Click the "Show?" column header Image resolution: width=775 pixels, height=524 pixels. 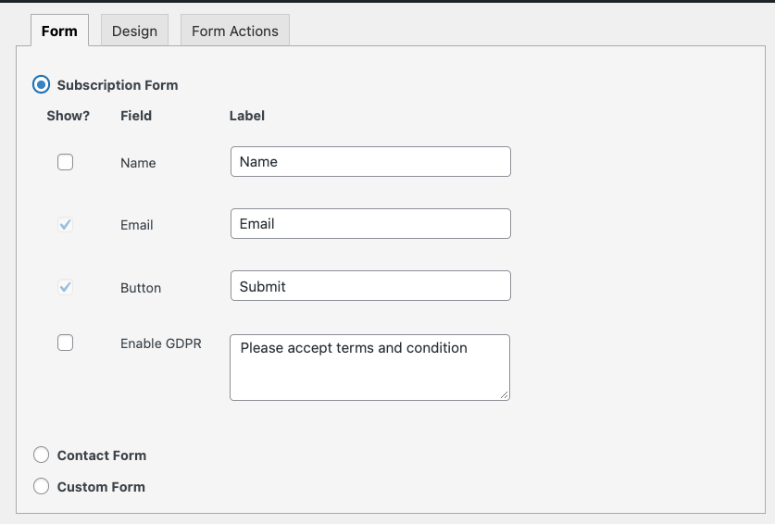coord(68,116)
